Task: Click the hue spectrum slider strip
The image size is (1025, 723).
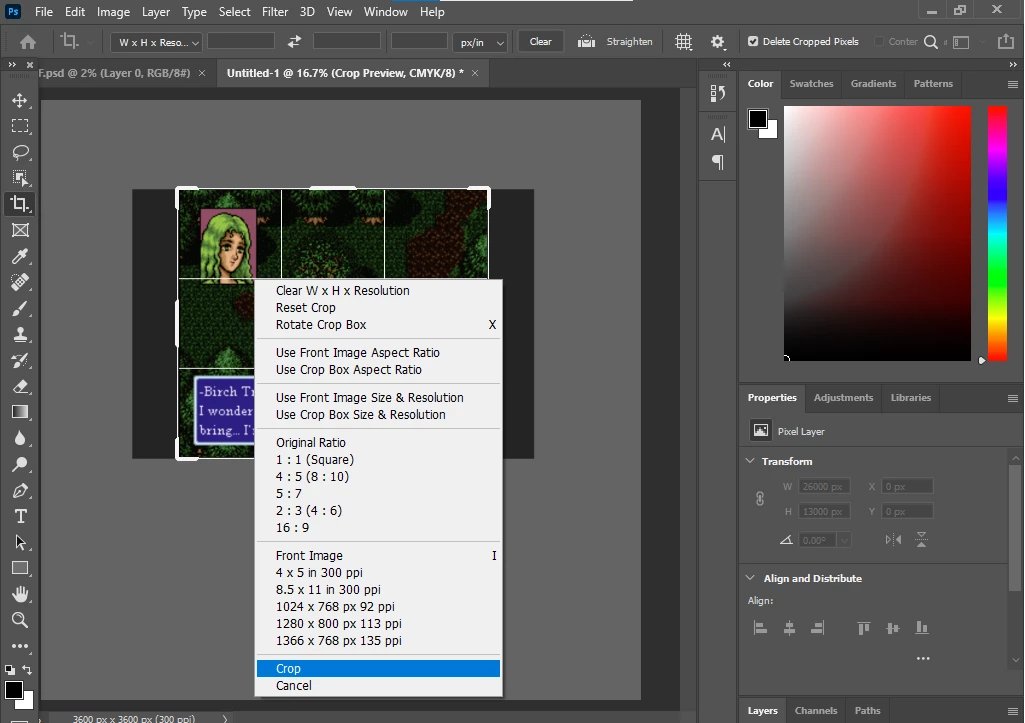Action: click(x=997, y=232)
